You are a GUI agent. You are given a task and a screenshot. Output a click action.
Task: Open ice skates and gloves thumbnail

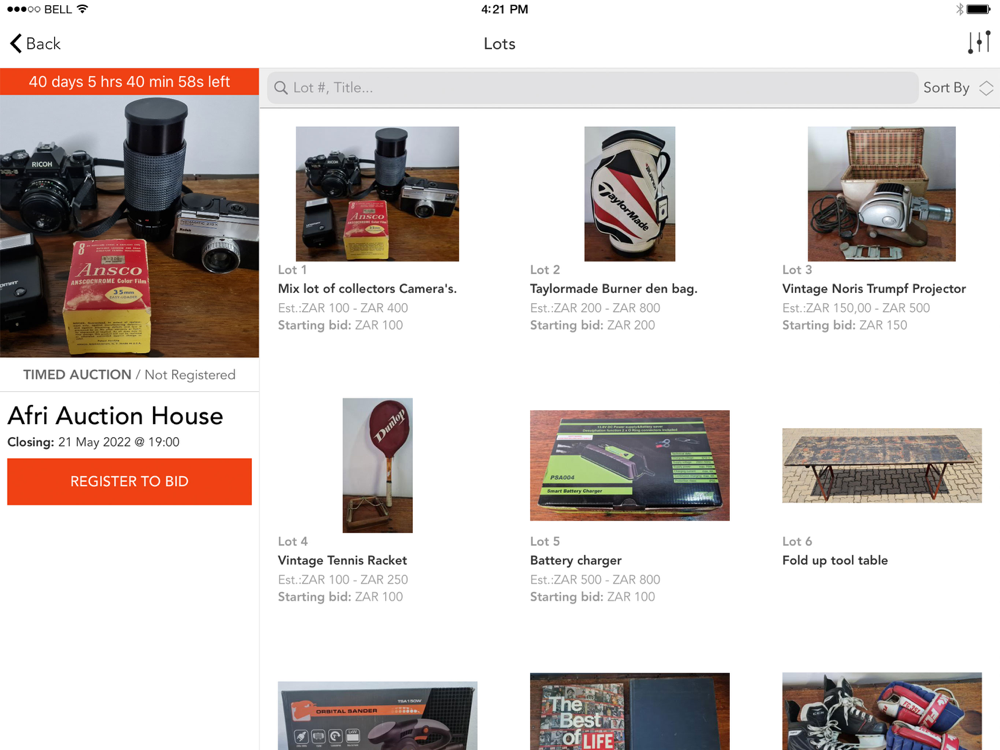881,711
